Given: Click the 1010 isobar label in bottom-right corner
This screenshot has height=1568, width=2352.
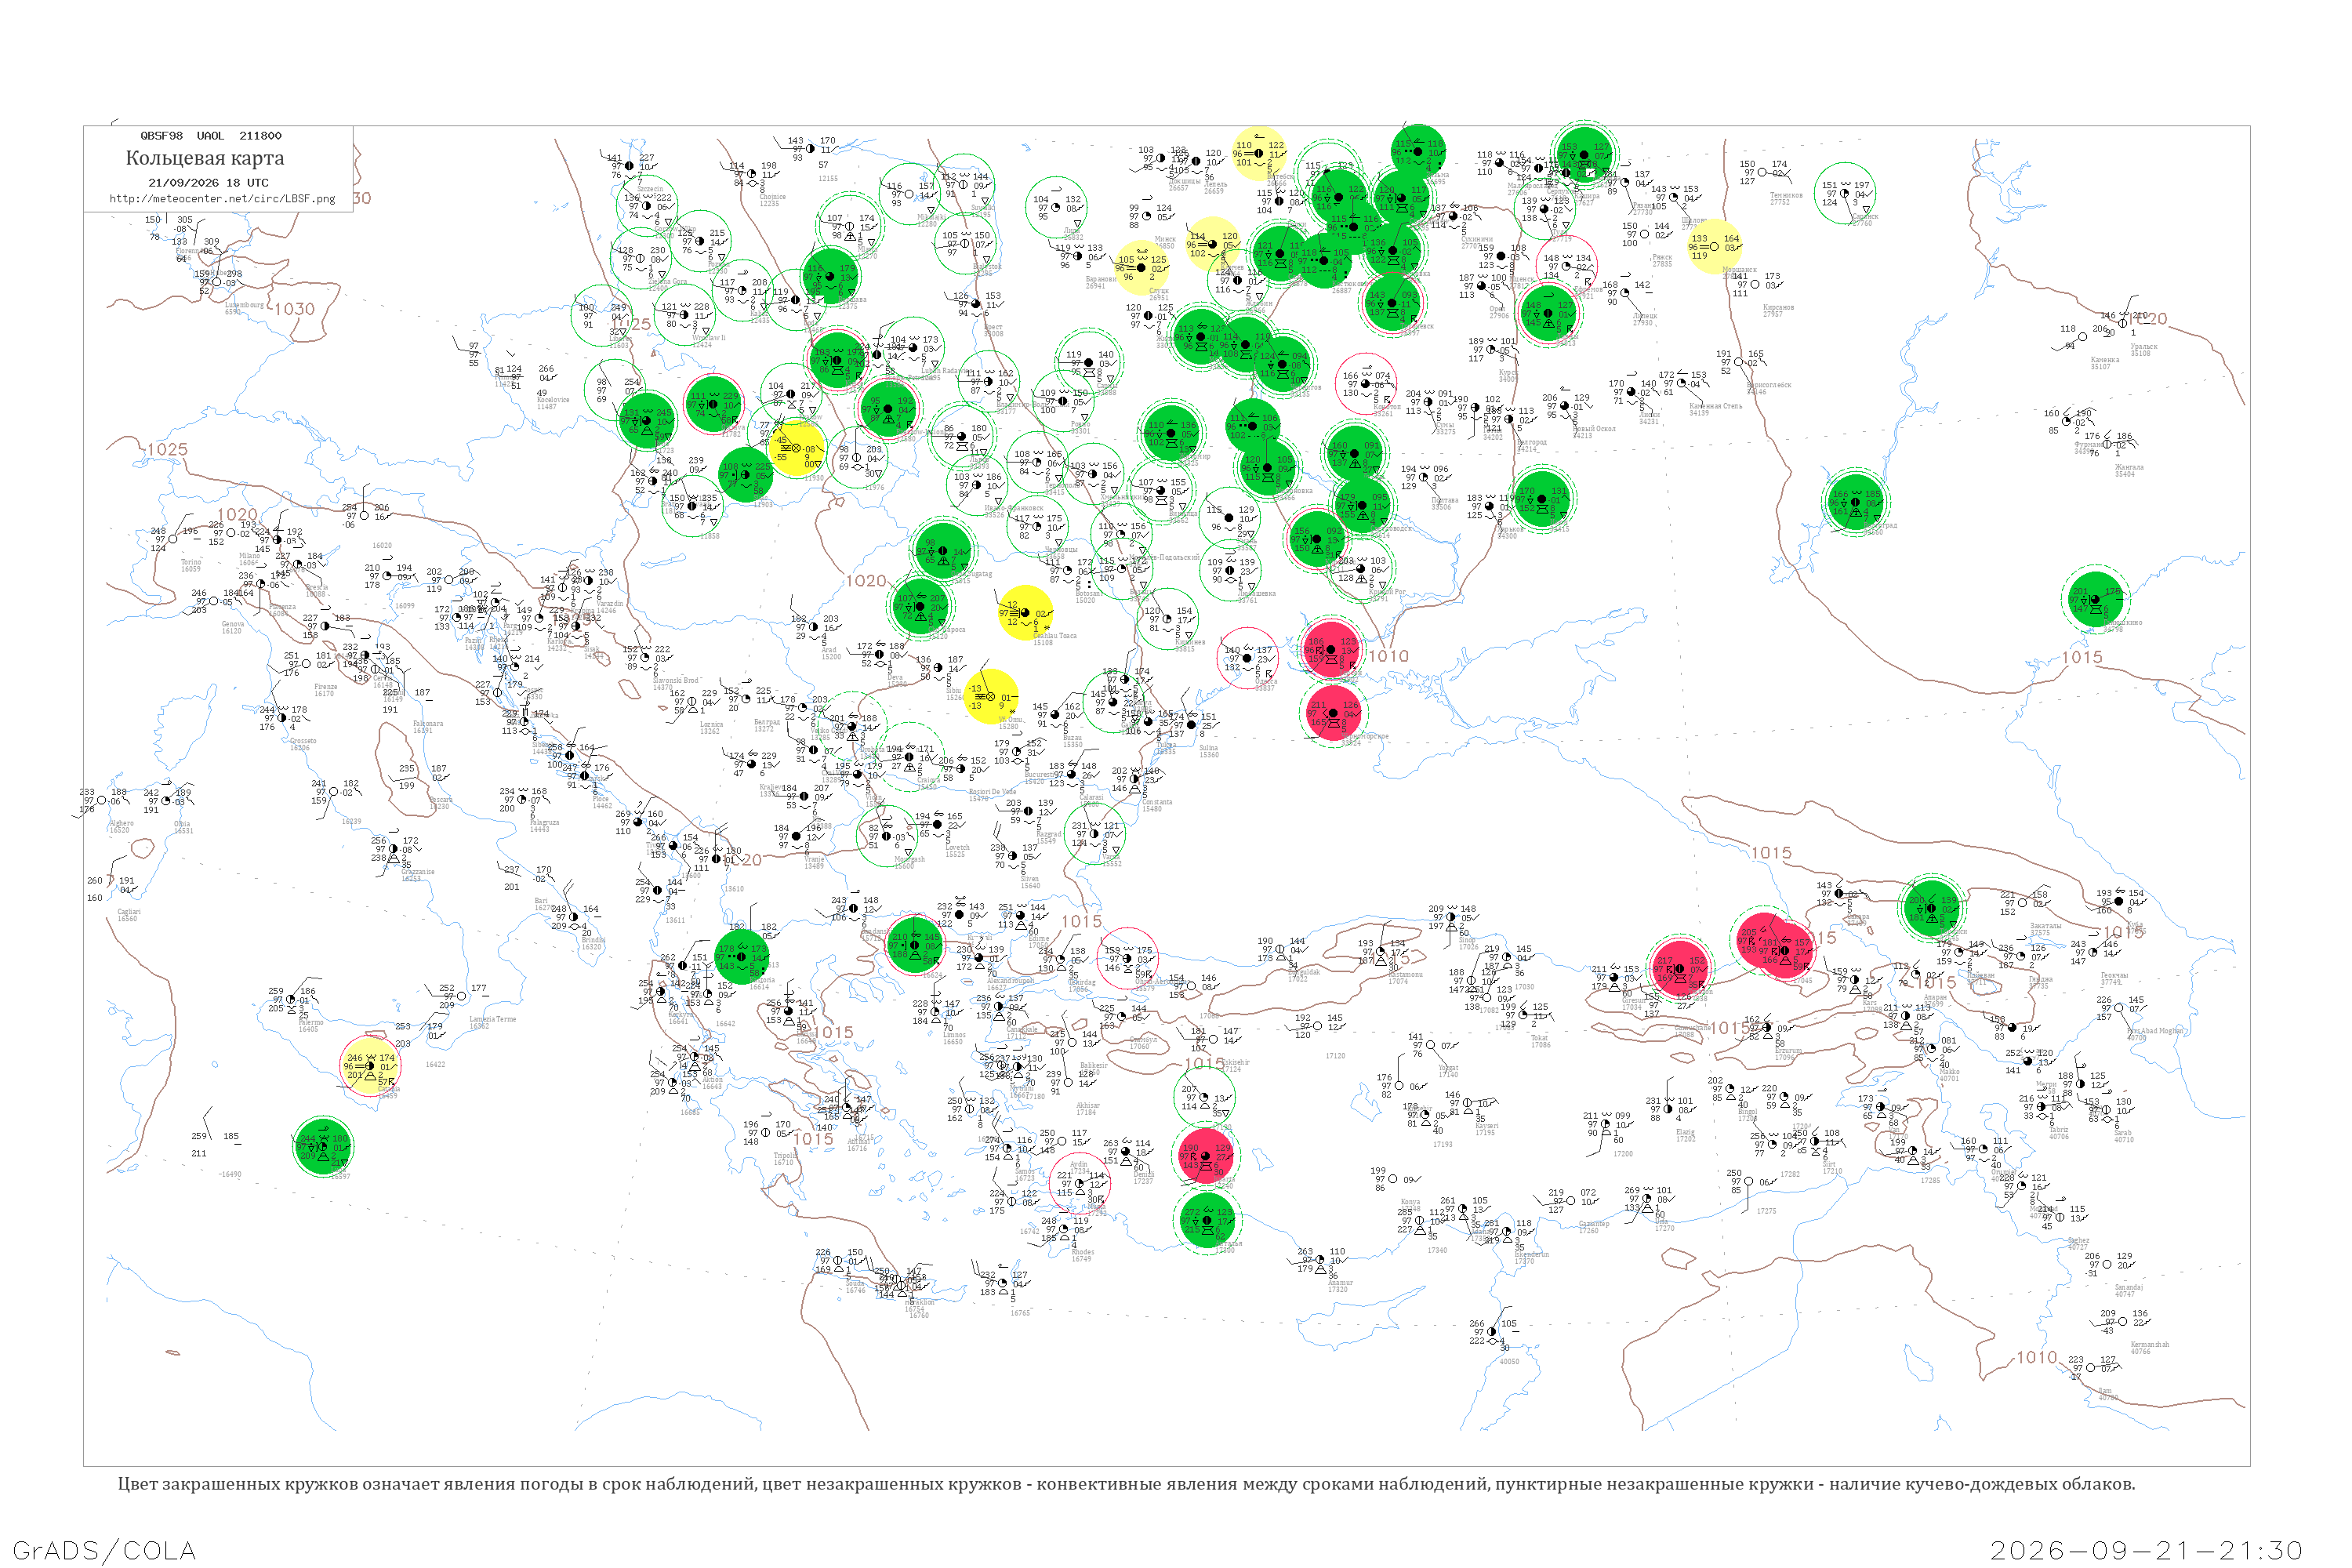Looking at the screenshot, I should point(2036,1357).
